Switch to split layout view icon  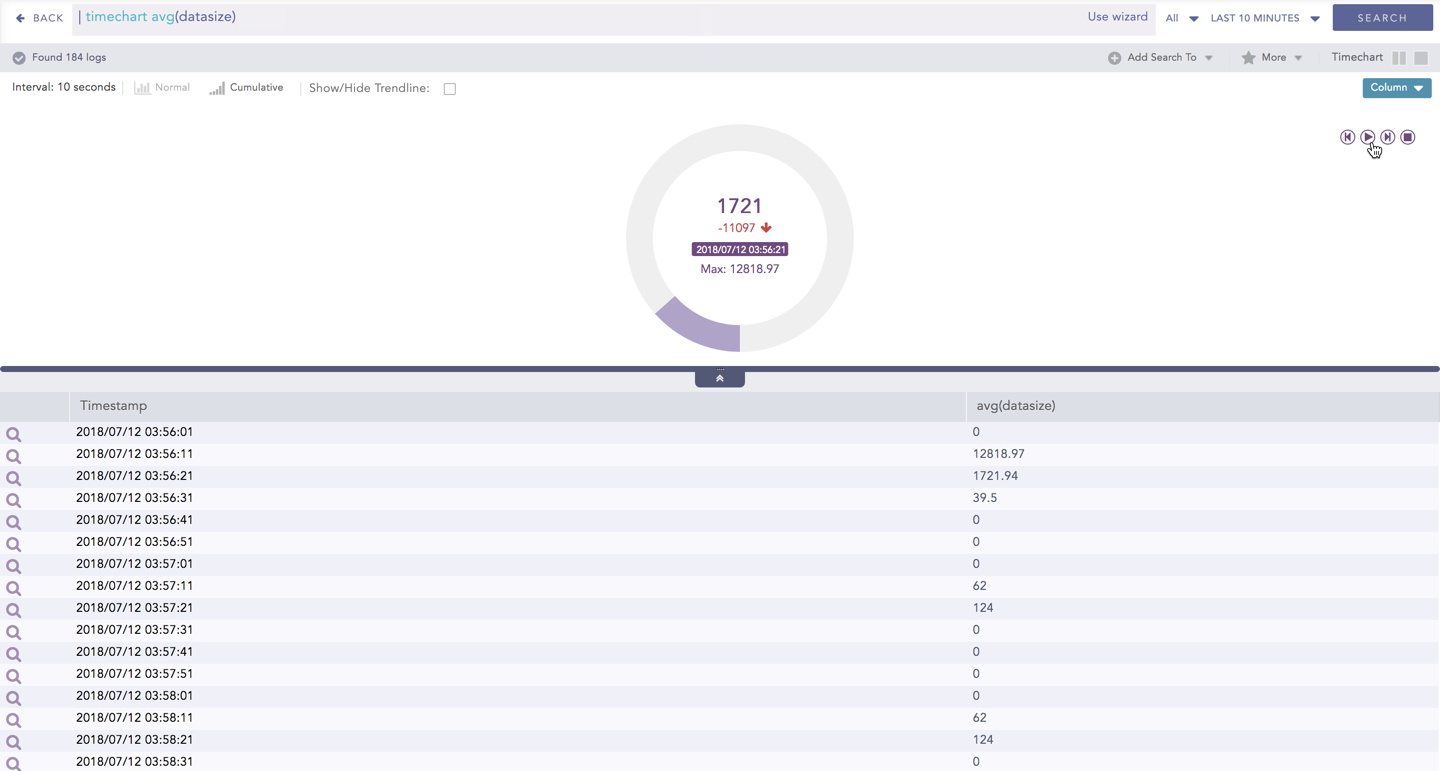[x=1399, y=58]
